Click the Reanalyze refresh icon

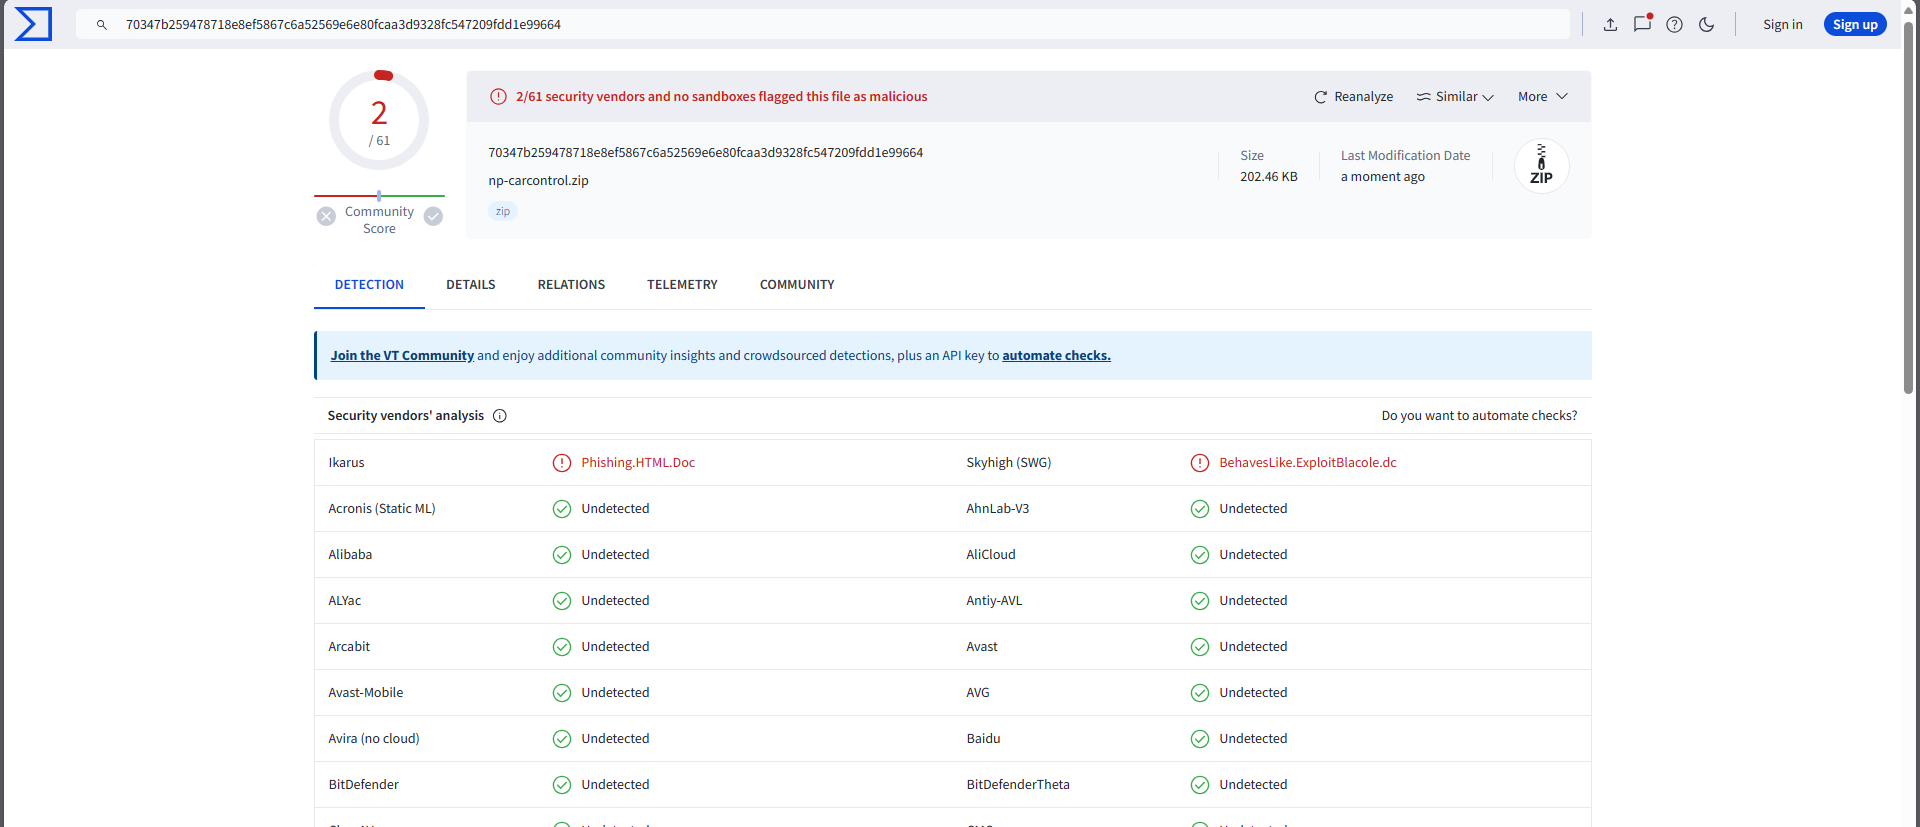click(1320, 97)
